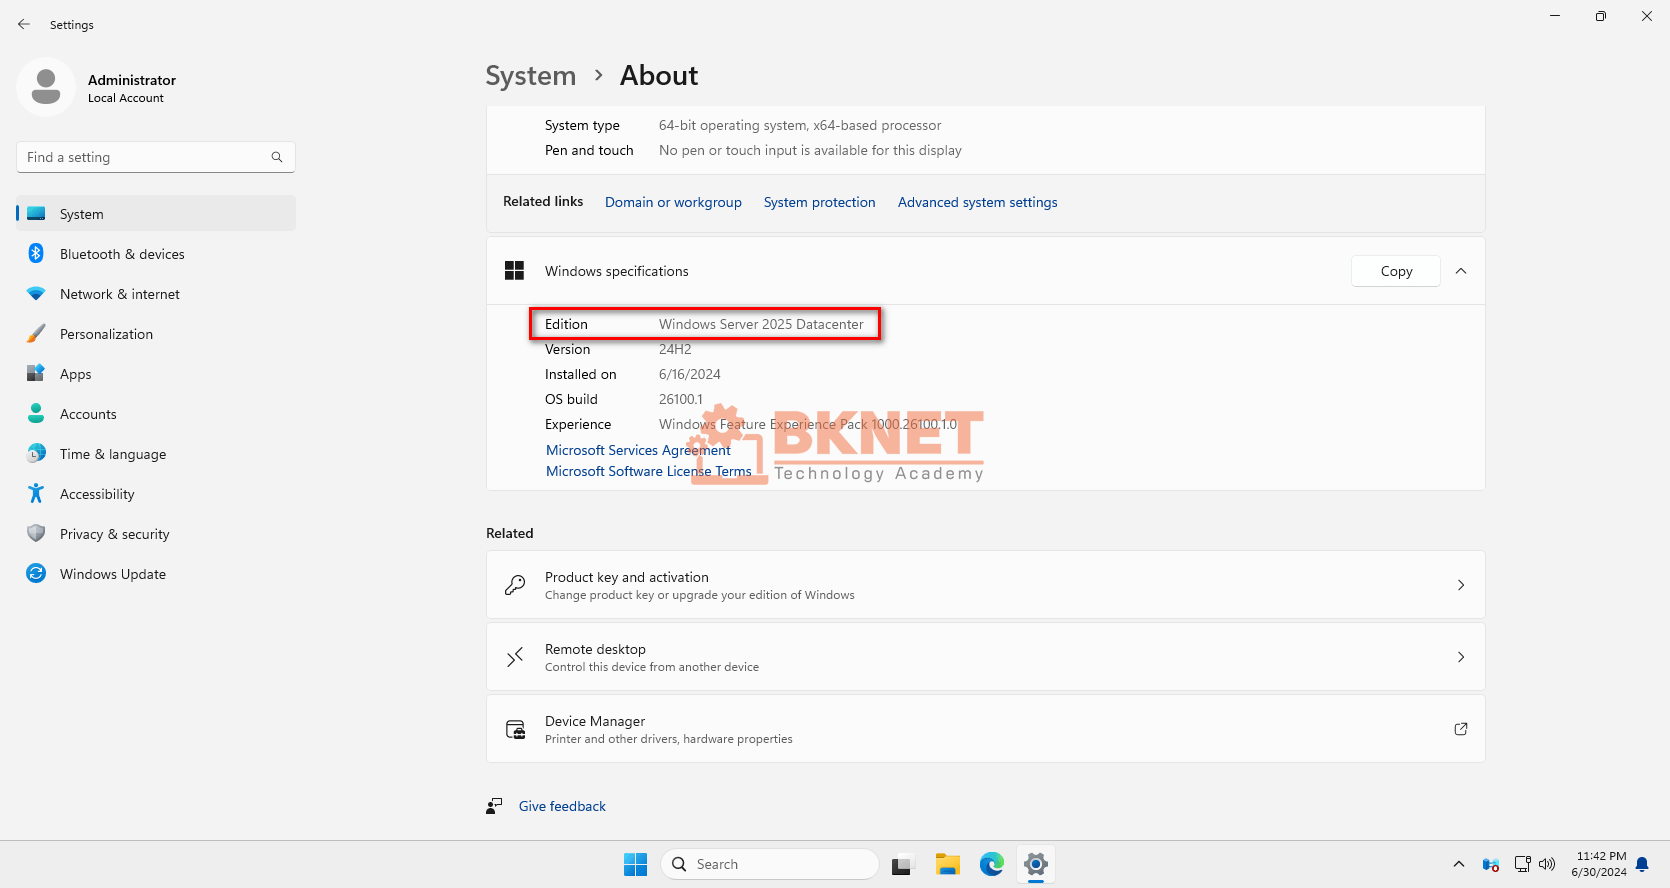
Task: Click the Remote desktop icon
Action: click(515, 657)
